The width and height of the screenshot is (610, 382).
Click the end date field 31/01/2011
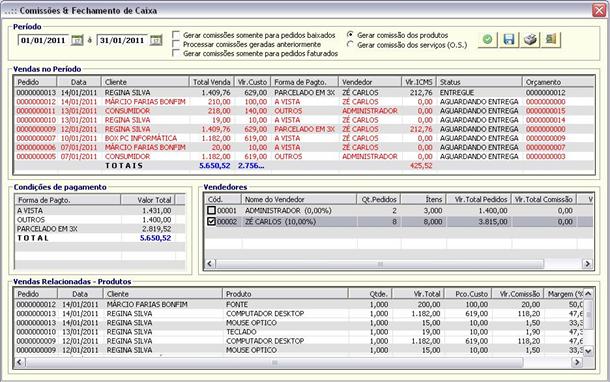pos(122,40)
